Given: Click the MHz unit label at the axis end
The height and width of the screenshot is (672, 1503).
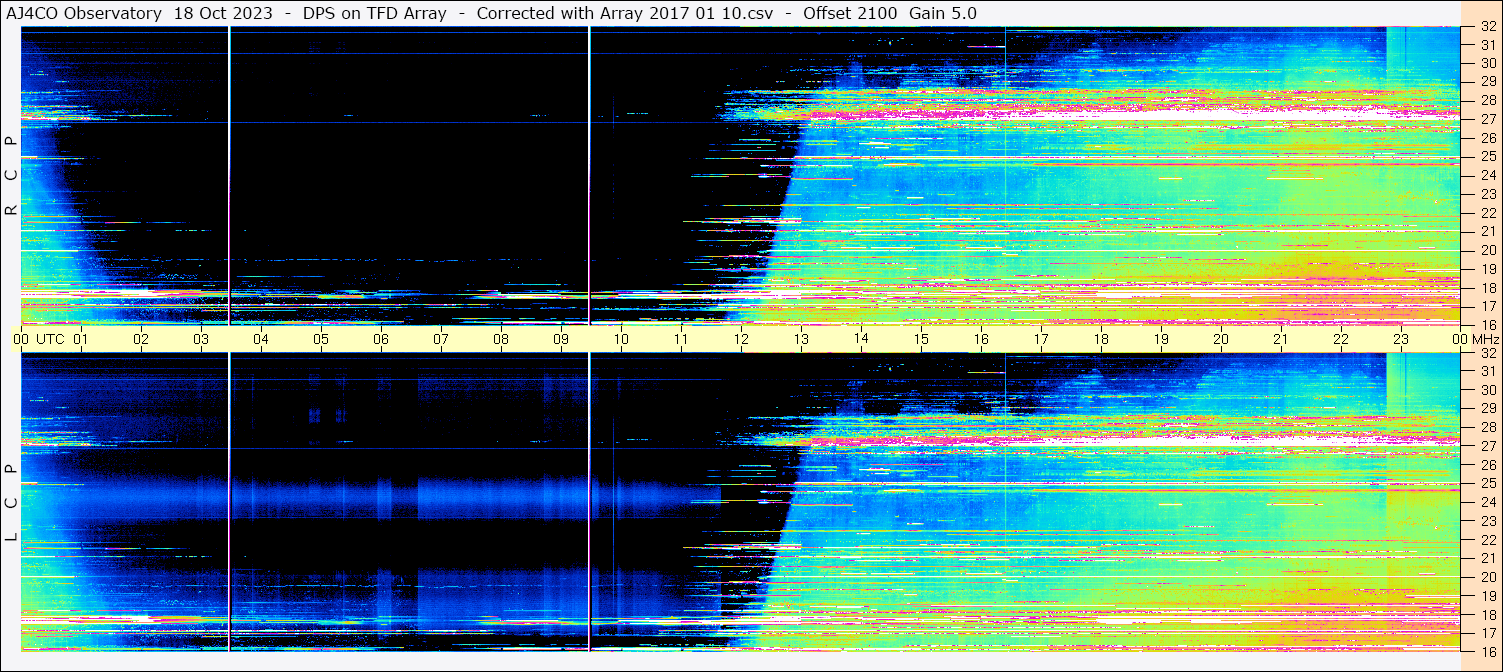Looking at the screenshot, I should (x=1484, y=339).
